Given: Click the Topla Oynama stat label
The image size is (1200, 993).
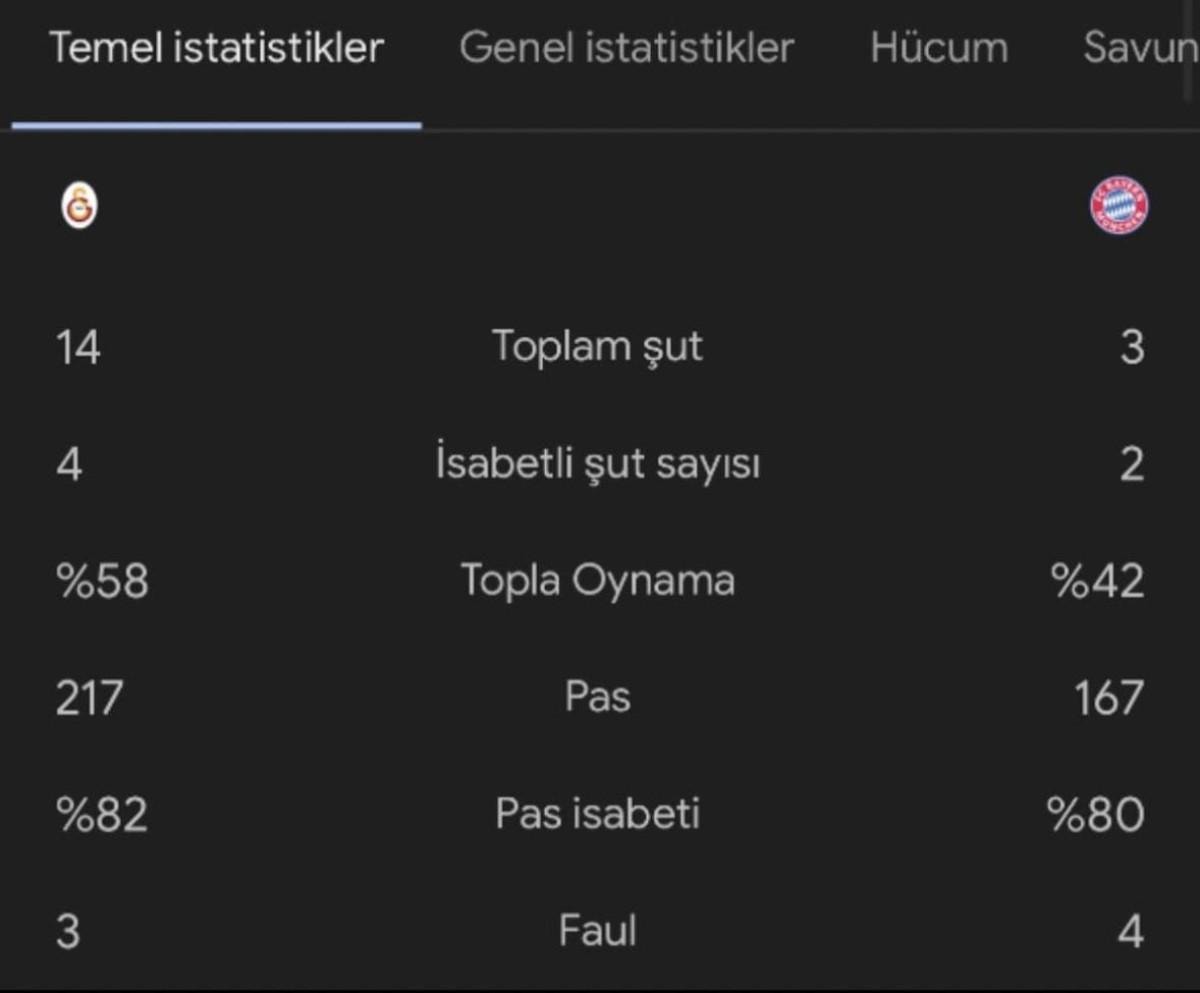Looking at the screenshot, I should [x=597, y=580].
